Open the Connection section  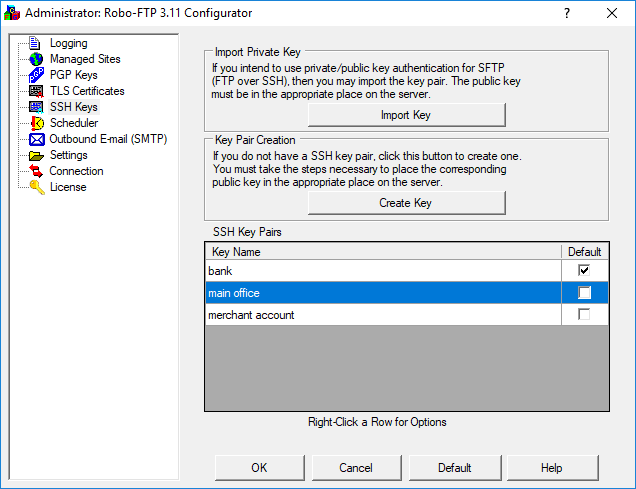click(x=76, y=171)
